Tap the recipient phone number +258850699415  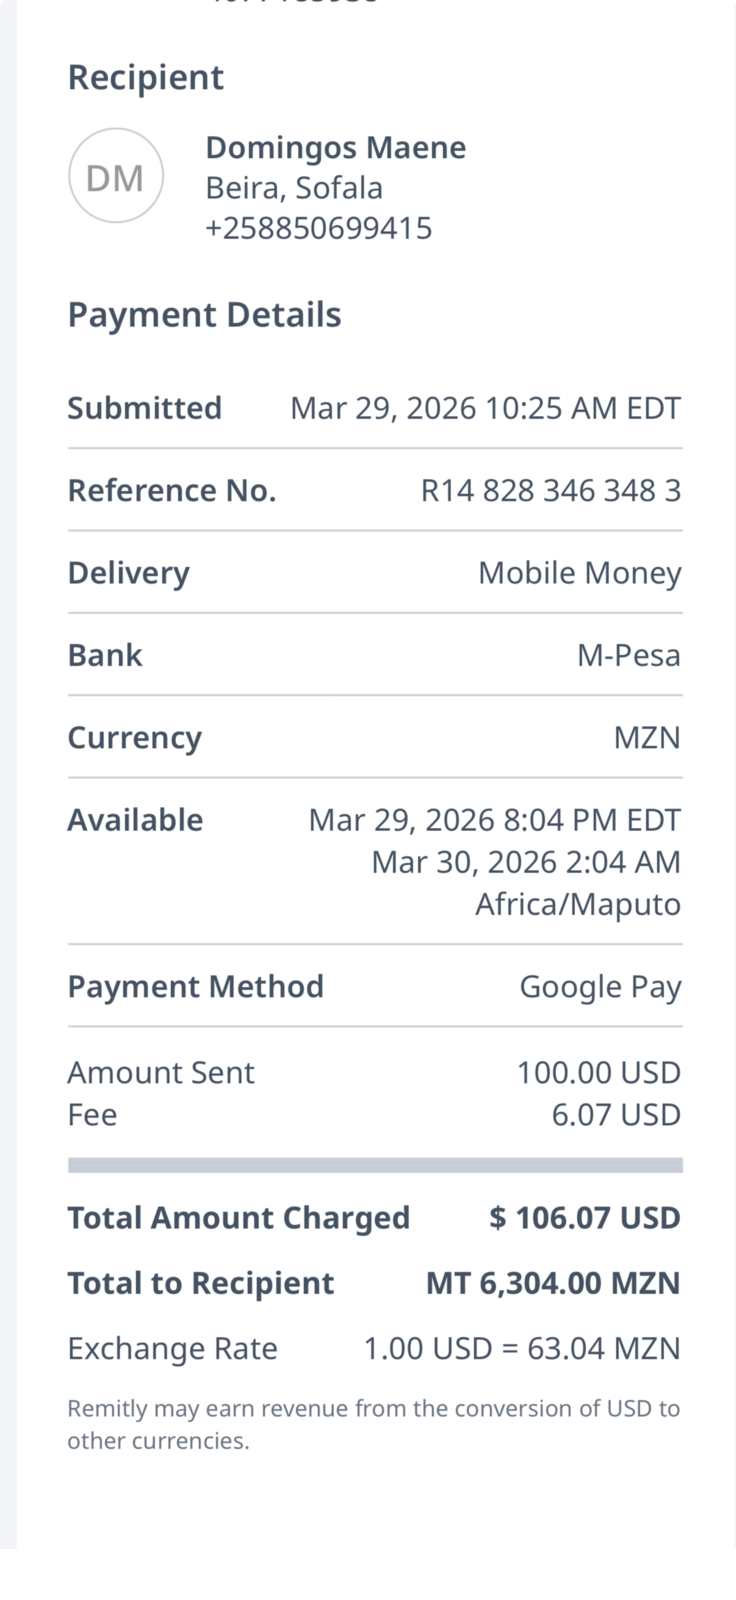coord(318,228)
